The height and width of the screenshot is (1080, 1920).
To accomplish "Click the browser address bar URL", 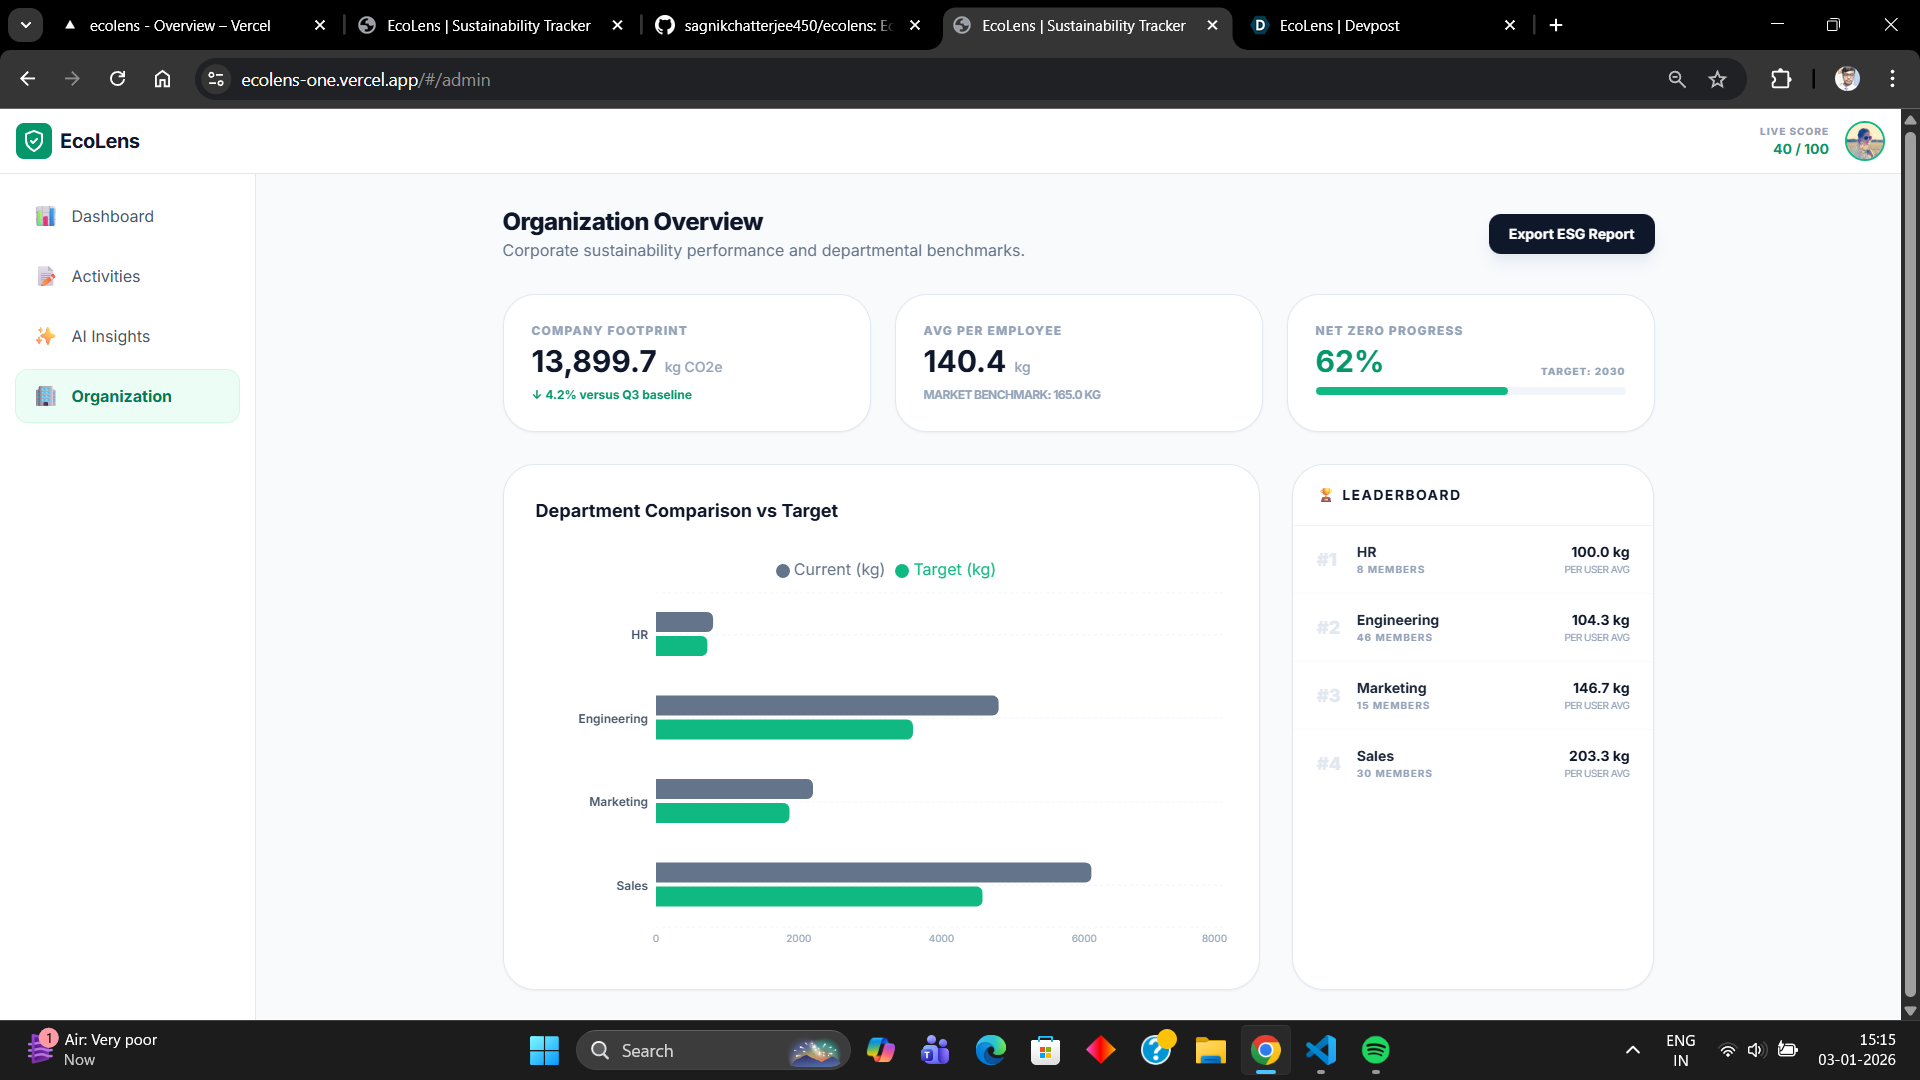I will coord(365,80).
